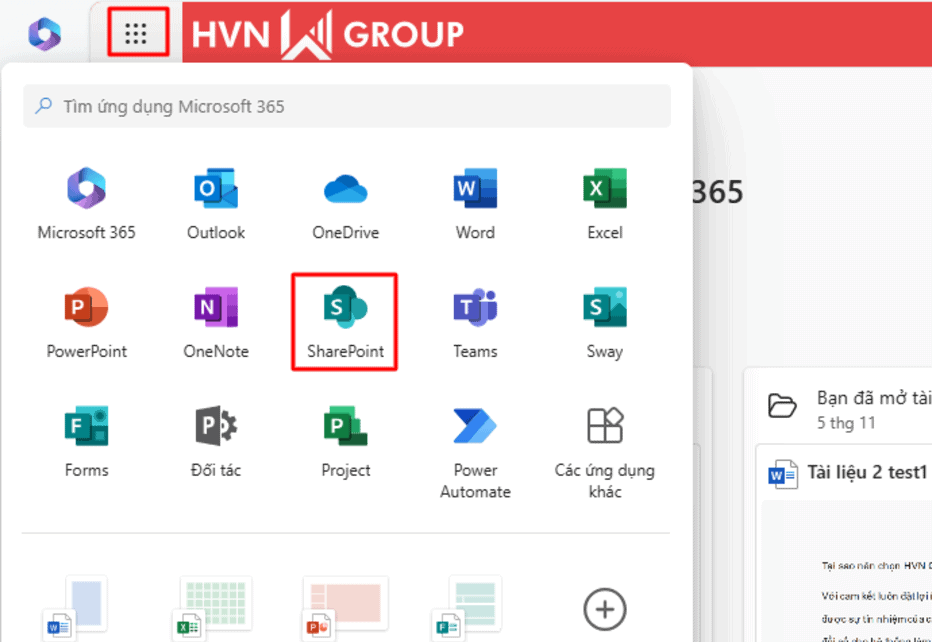Open the app launcher waffle icon
Screen dimensions: 932x642
click(x=136, y=33)
